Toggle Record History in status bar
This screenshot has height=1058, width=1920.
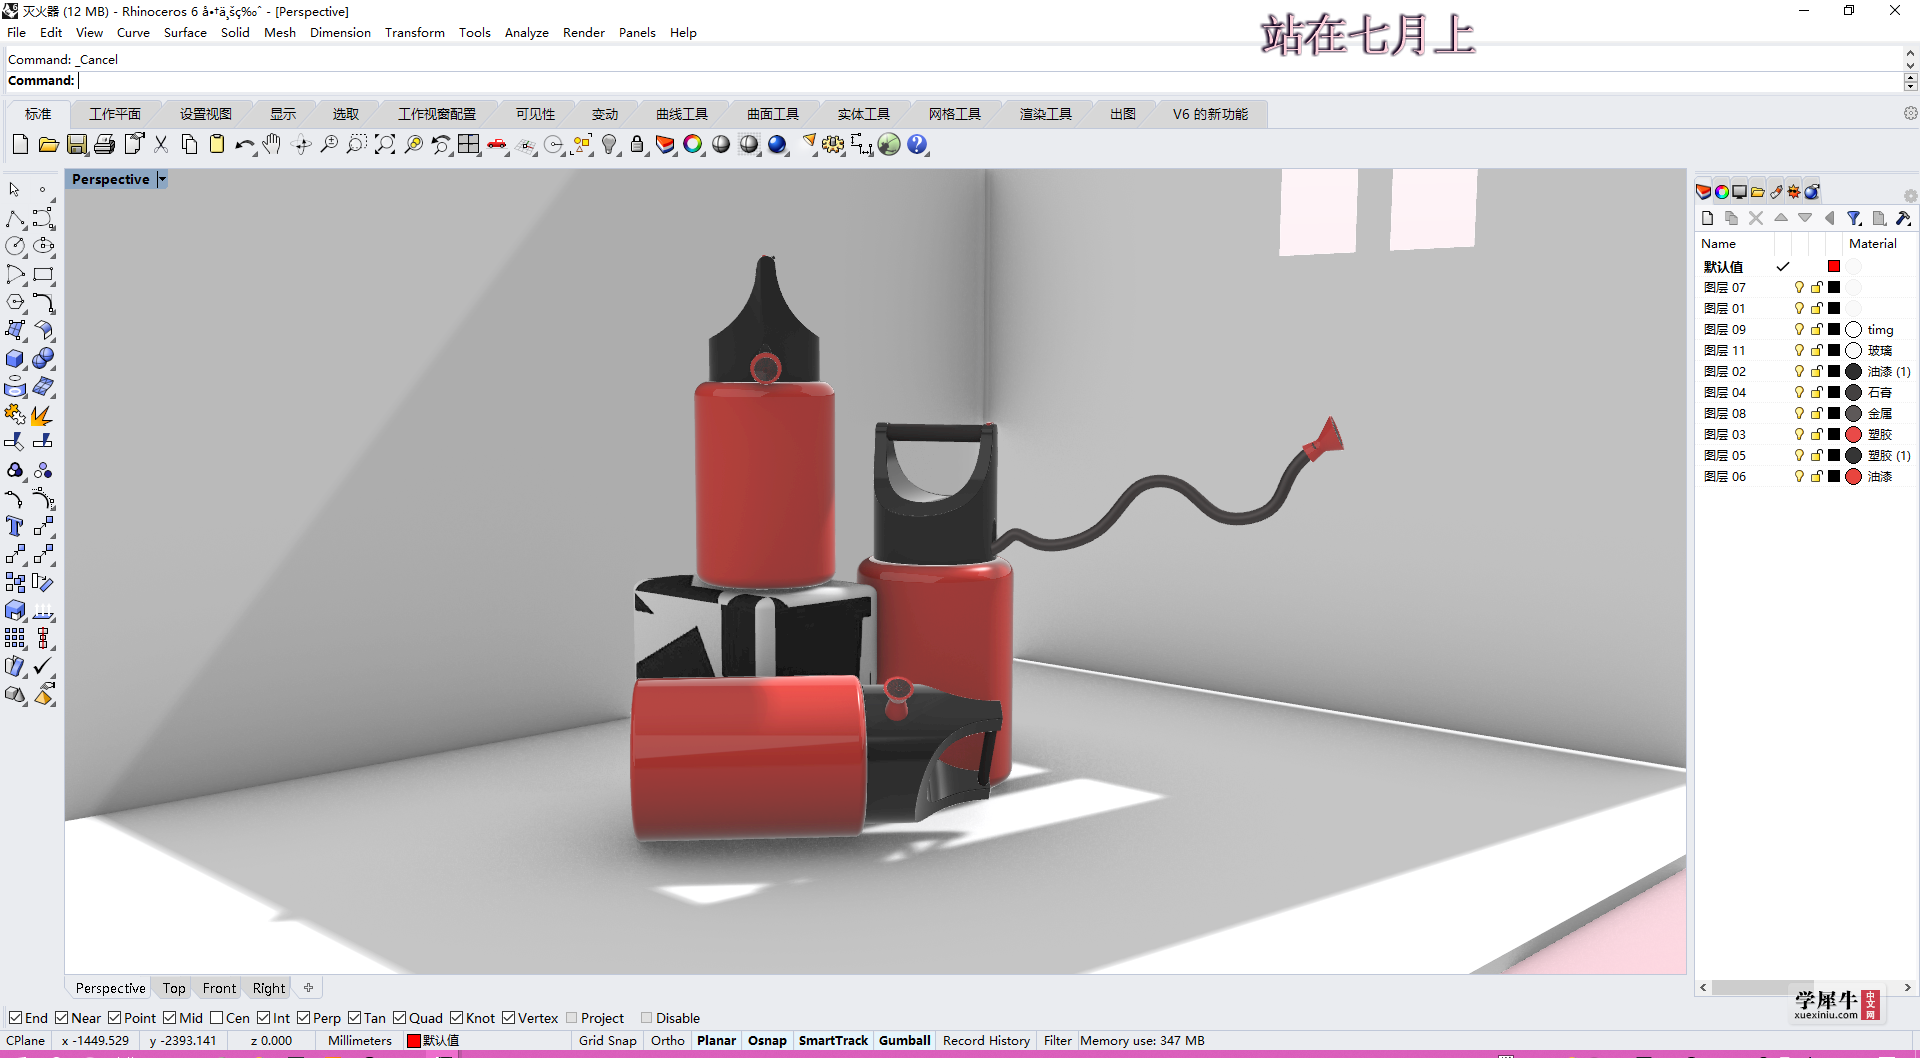987,1041
